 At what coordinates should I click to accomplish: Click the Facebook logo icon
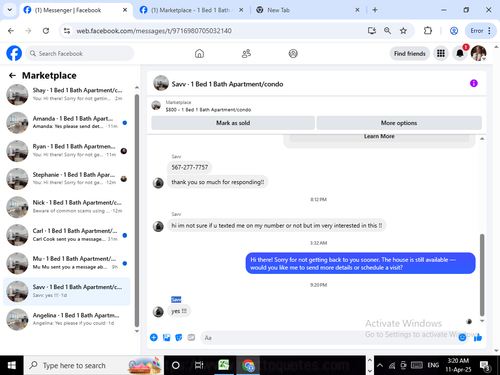[x=14, y=53]
